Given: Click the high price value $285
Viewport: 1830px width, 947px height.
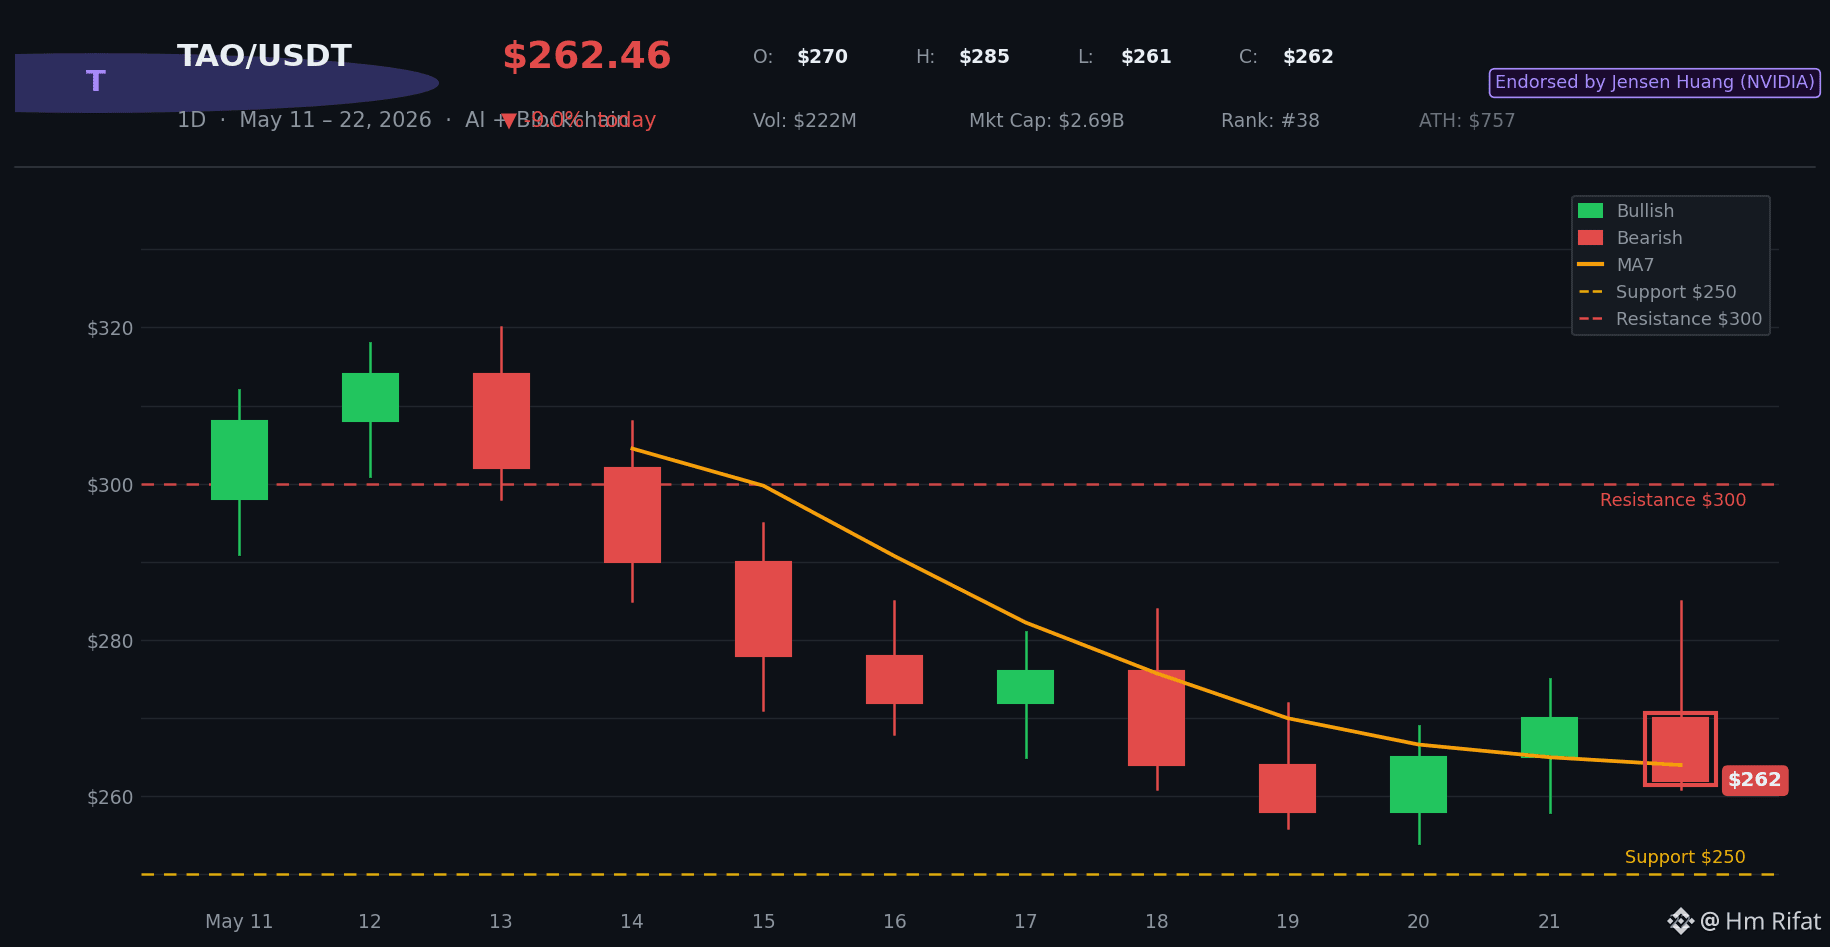Looking at the screenshot, I should click(x=984, y=57).
